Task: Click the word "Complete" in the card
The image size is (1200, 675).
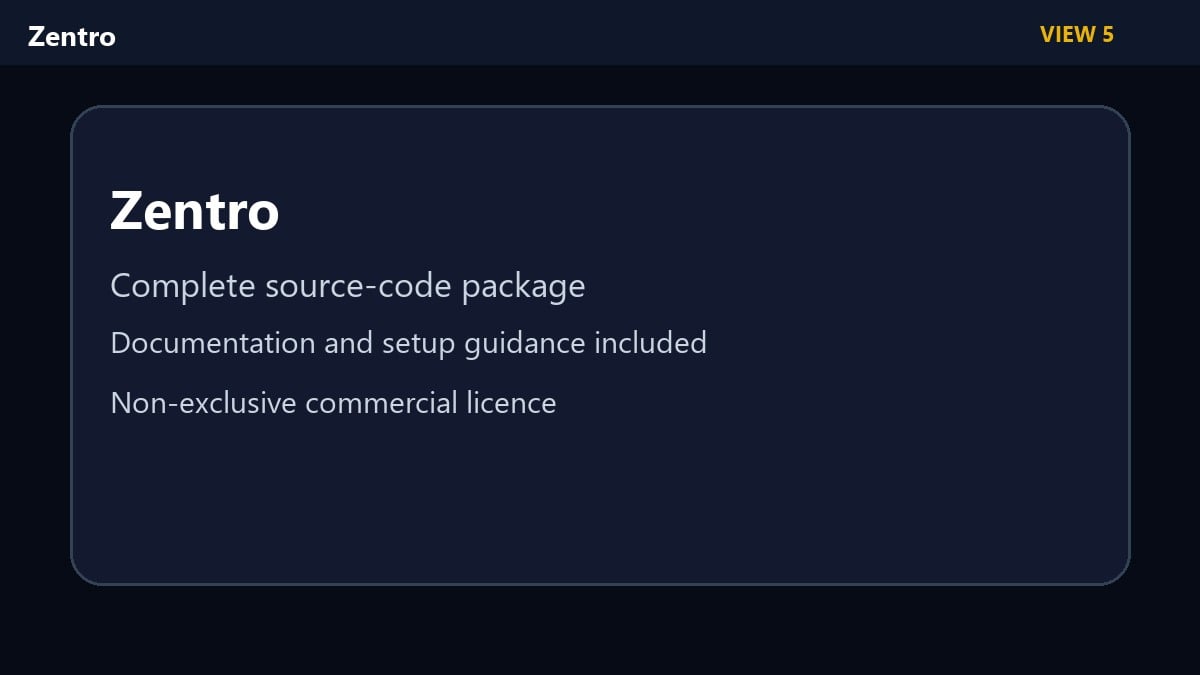Action: coord(183,287)
